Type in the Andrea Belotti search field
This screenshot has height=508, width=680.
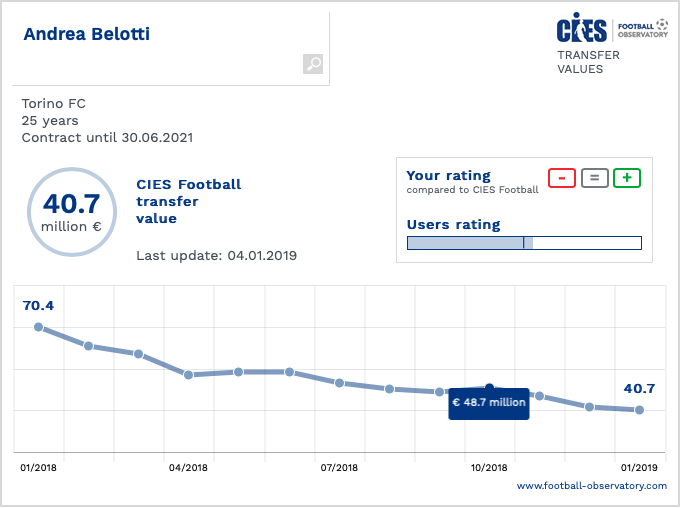[x=160, y=35]
